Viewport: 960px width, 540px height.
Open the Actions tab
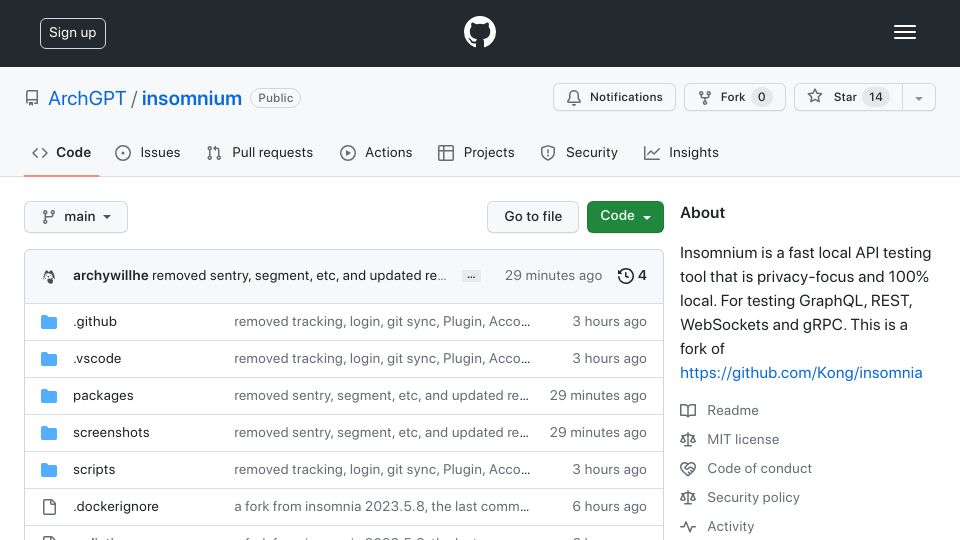point(376,152)
